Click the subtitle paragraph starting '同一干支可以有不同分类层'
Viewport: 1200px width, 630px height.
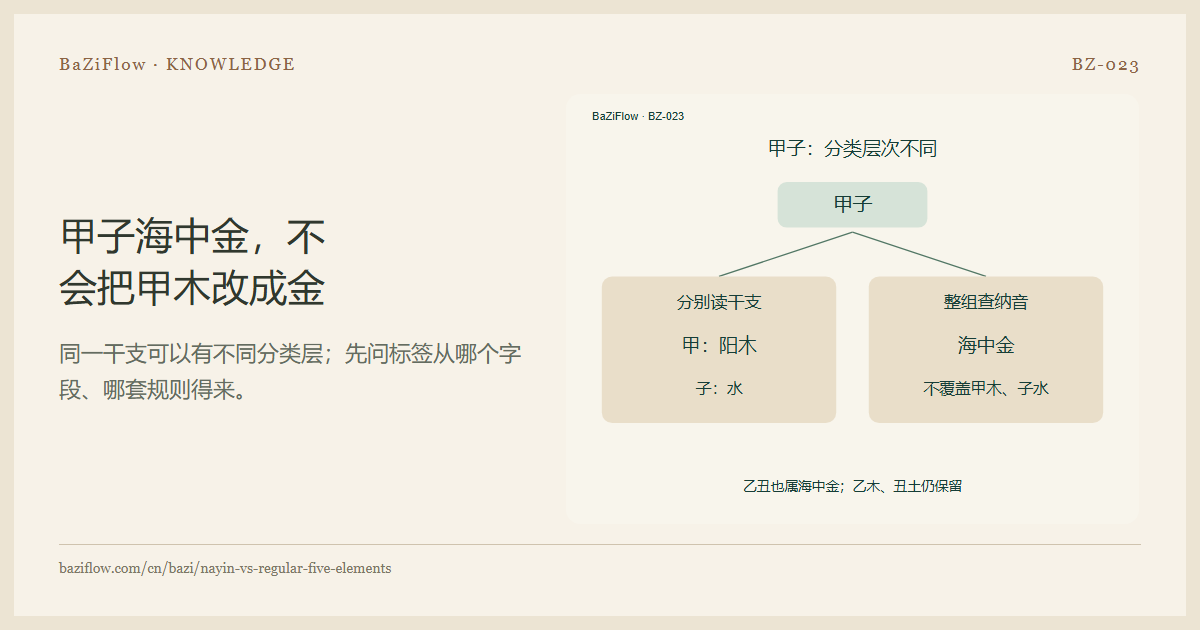[x=291, y=371]
